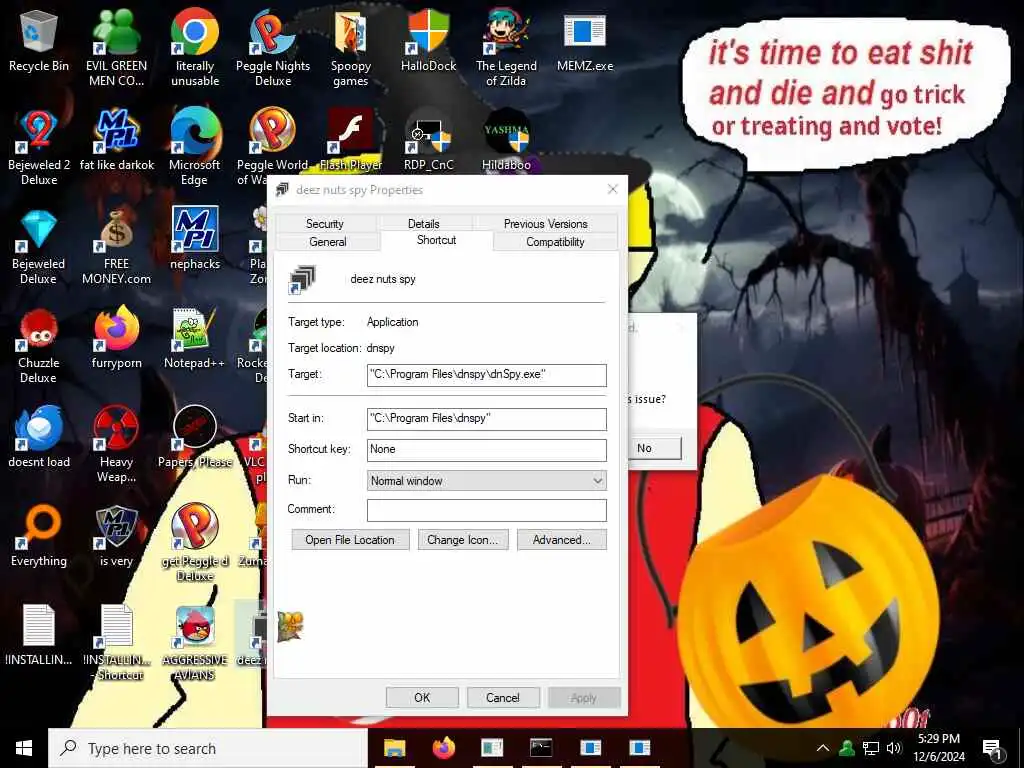Image resolution: width=1024 pixels, height=768 pixels.
Task: Click the taskbar search box
Action: coord(208,748)
